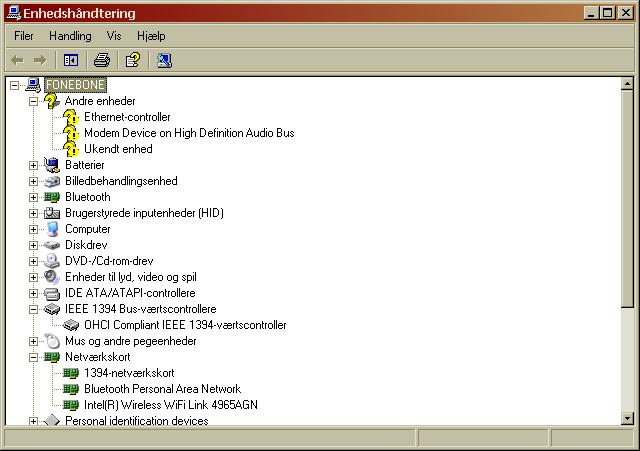Collapse the FONEBONE root node
The image size is (640, 451).
pos(15,85)
